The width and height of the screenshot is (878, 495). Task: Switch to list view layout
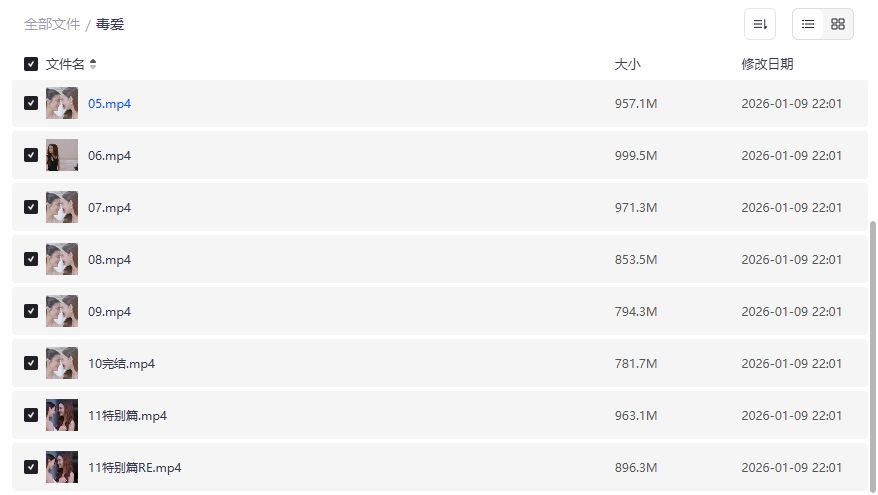click(808, 24)
